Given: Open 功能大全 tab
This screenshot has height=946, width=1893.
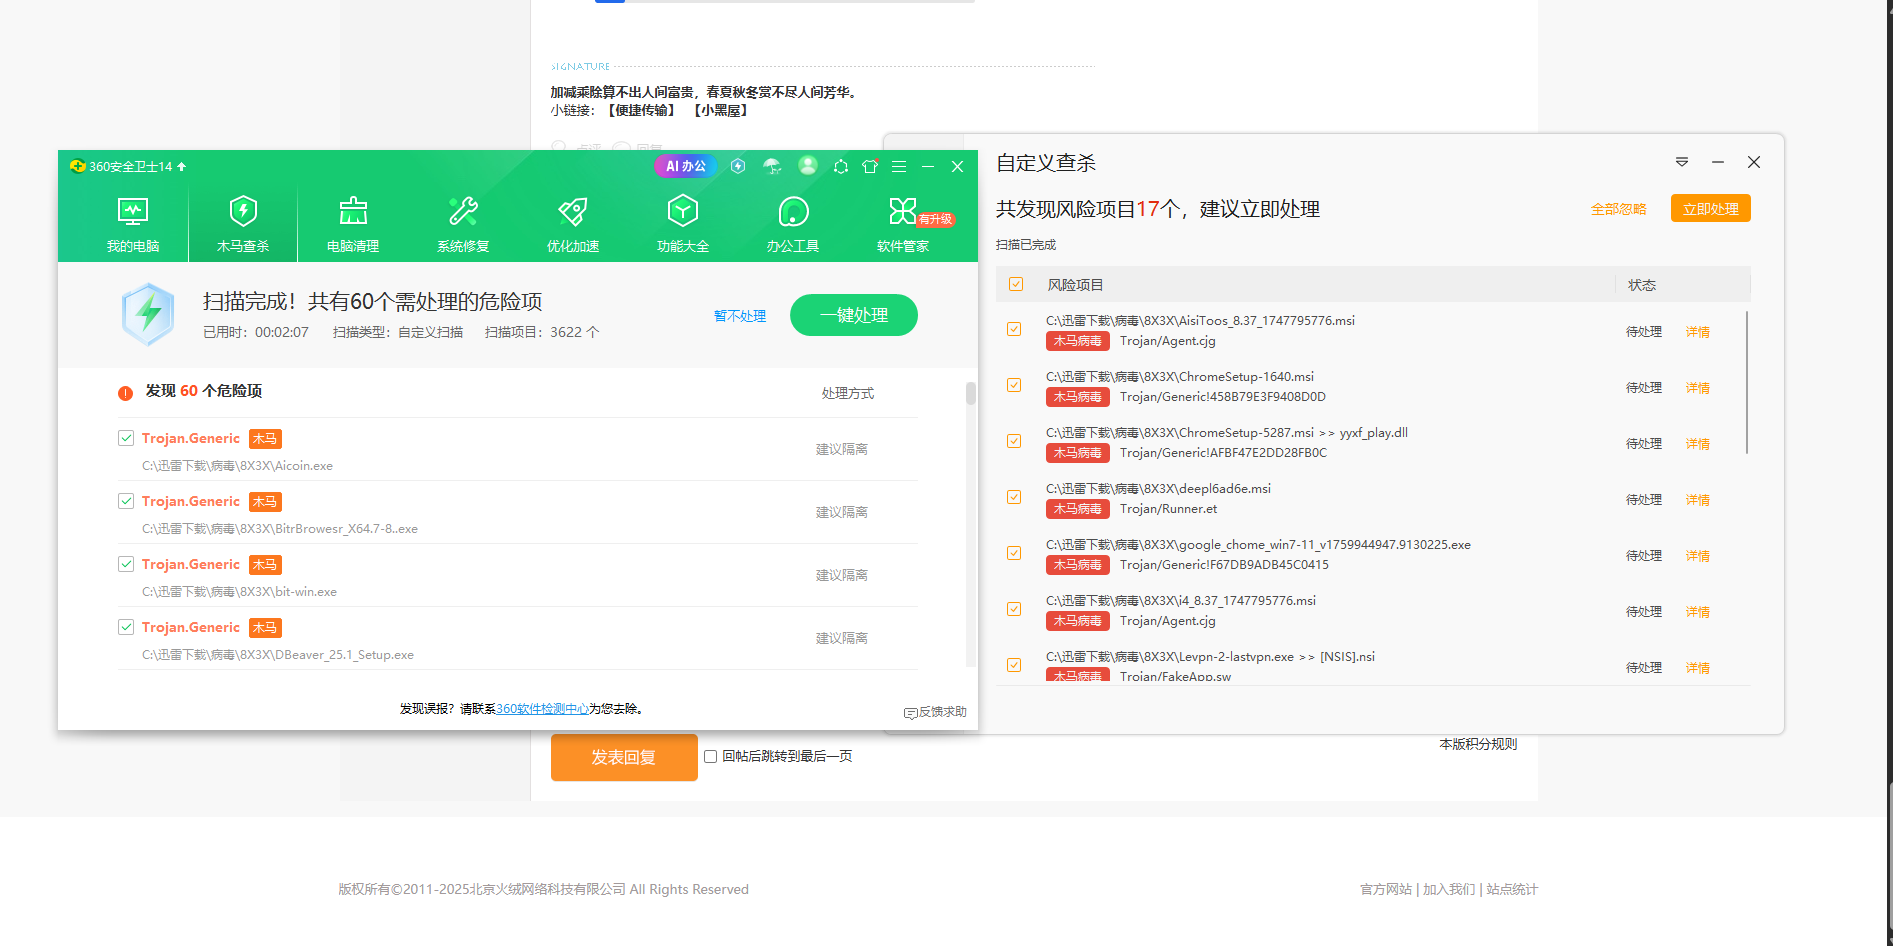Looking at the screenshot, I should coord(683,224).
